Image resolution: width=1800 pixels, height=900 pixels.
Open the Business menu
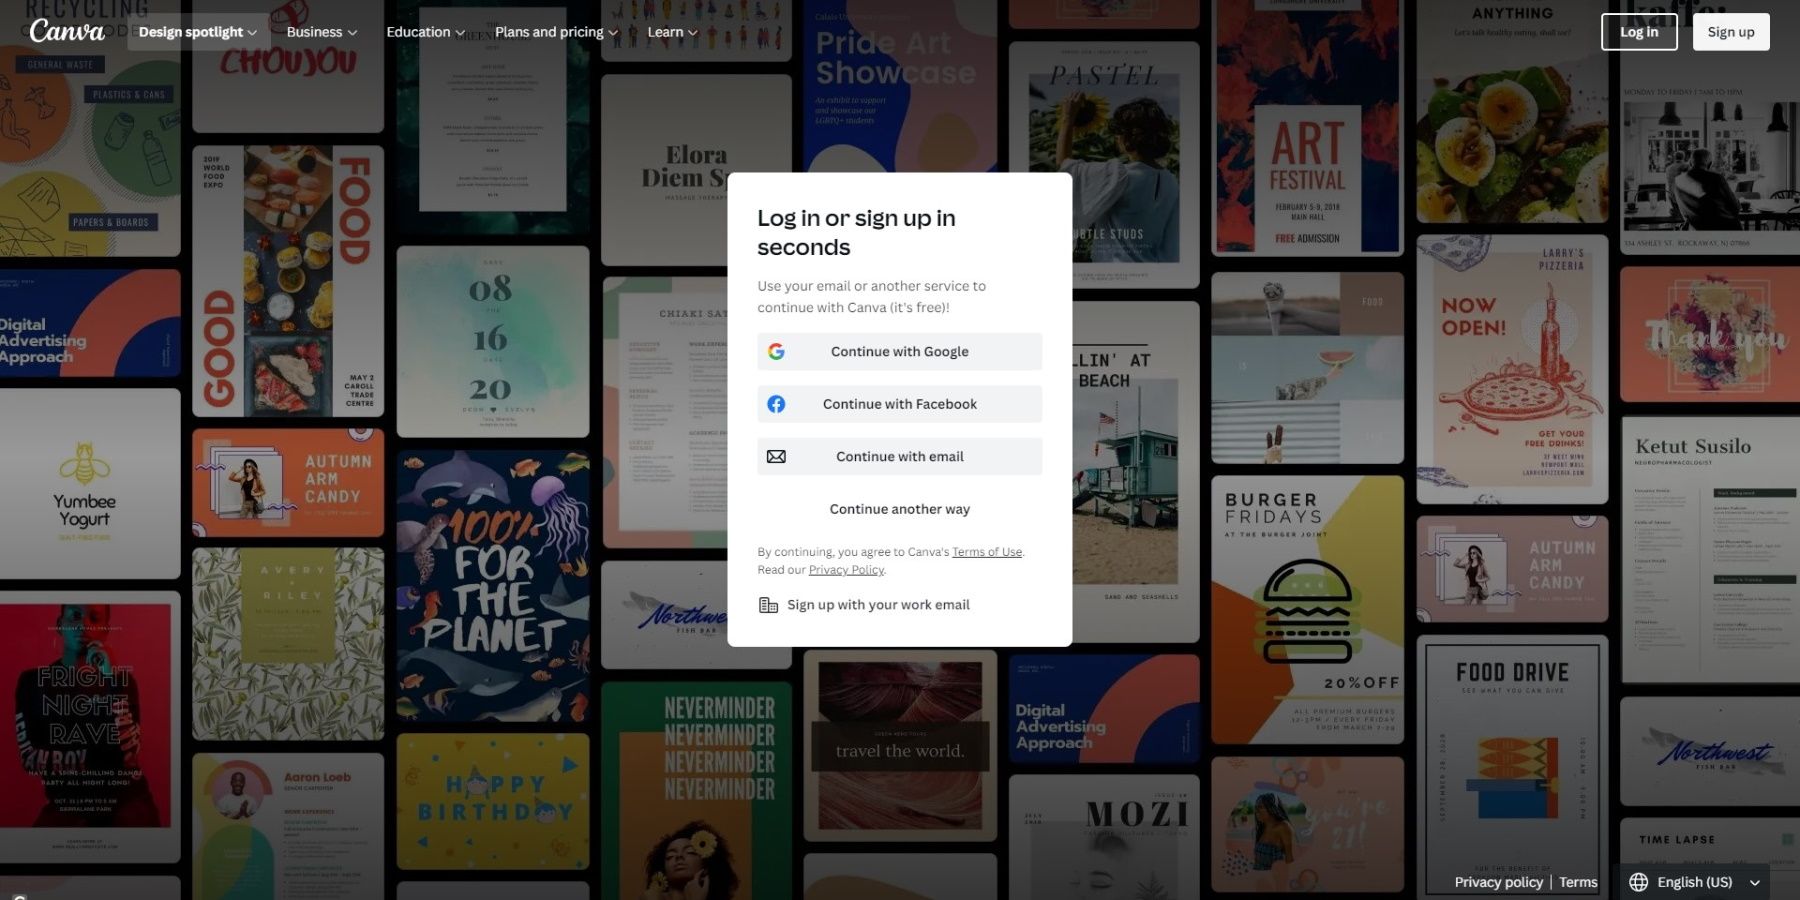[321, 32]
